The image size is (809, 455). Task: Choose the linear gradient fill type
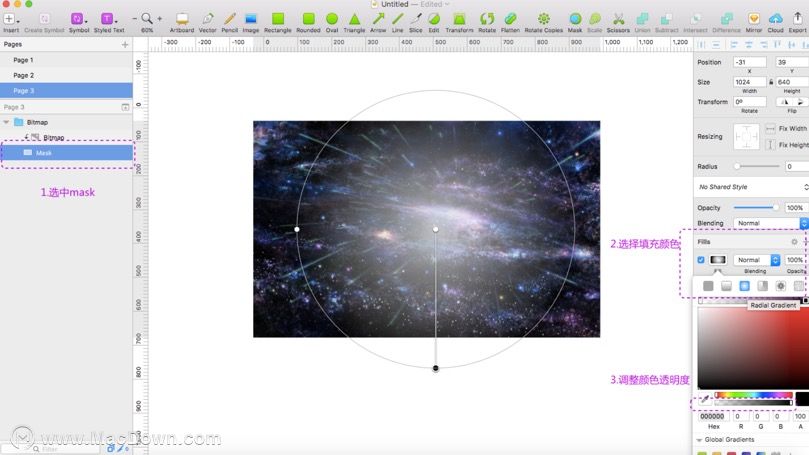[x=726, y=286]
